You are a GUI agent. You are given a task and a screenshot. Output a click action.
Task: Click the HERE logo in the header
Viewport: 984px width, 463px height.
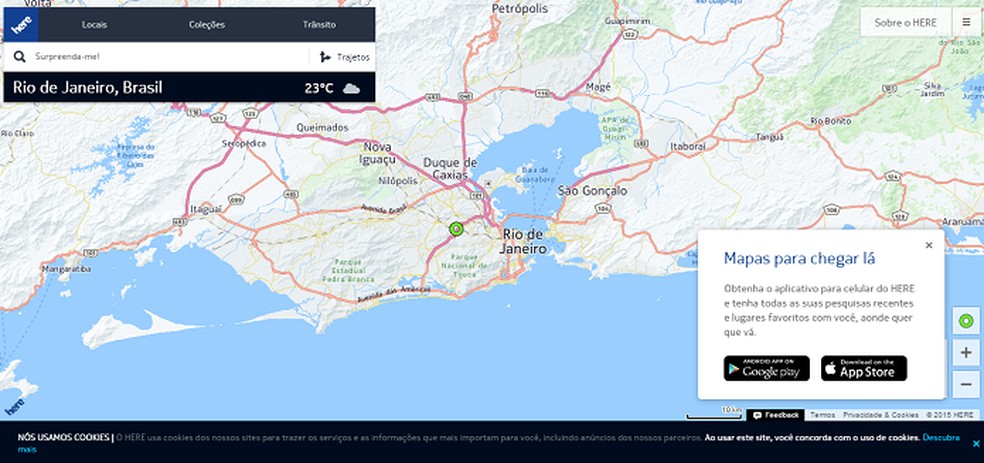(21, 24)
